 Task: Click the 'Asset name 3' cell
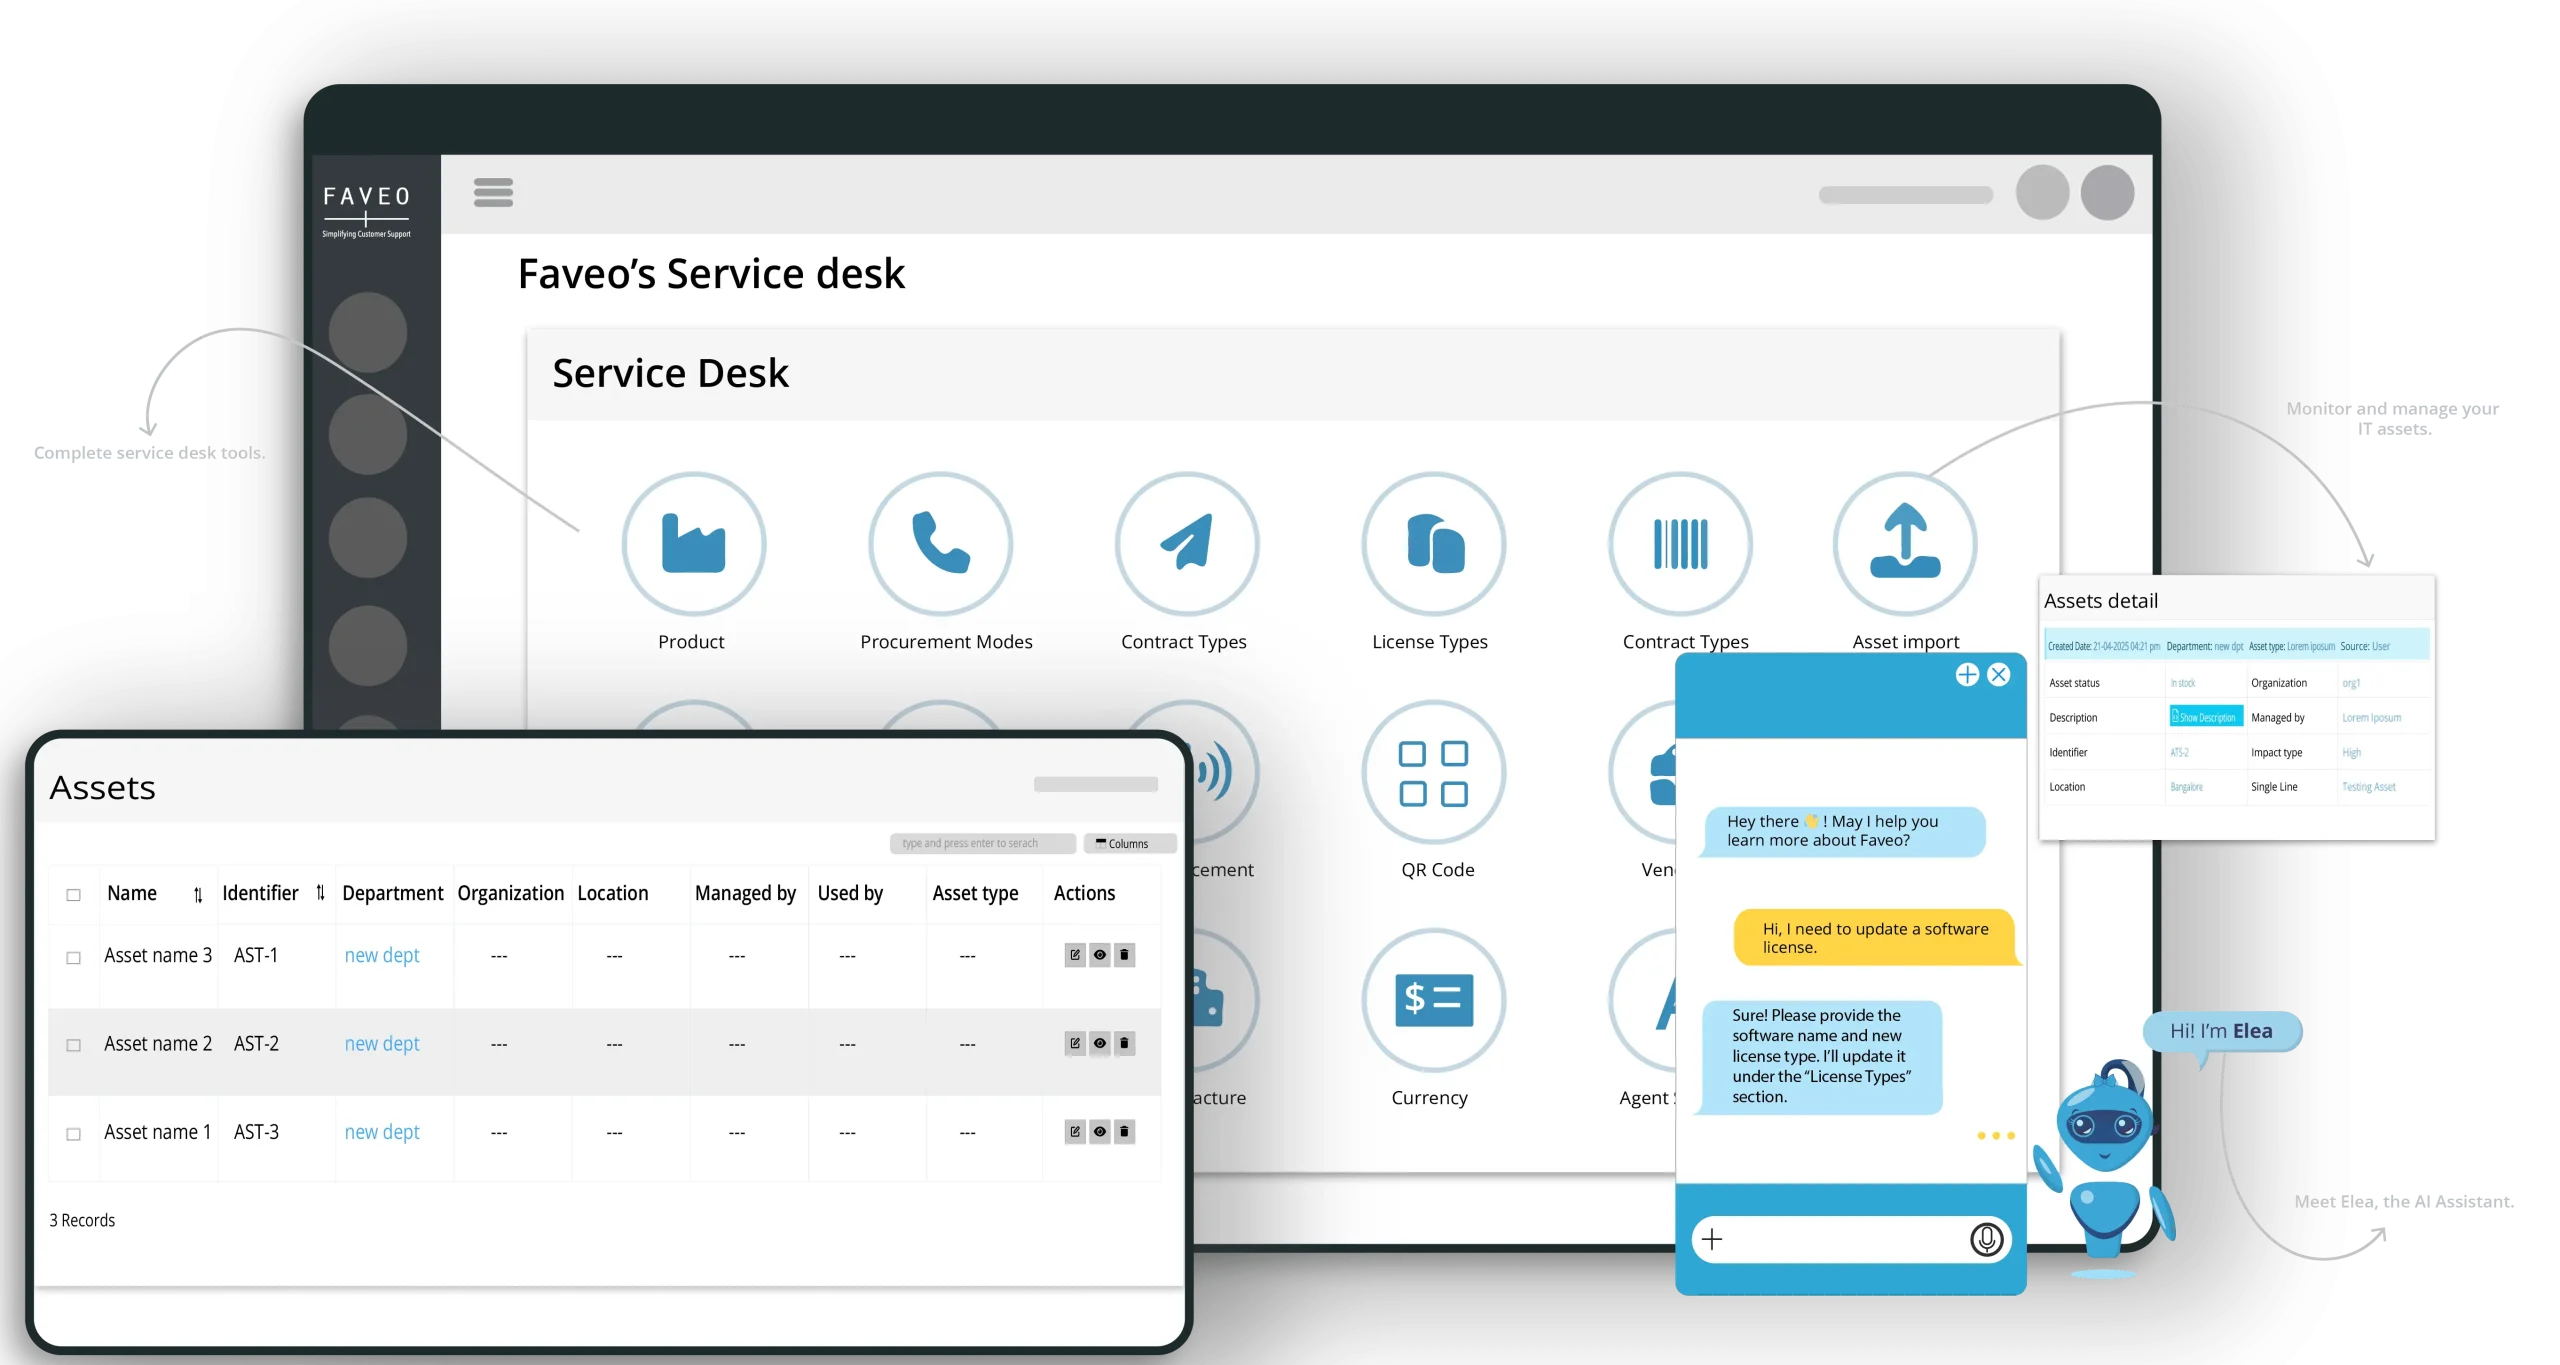(x=158, y=955)
